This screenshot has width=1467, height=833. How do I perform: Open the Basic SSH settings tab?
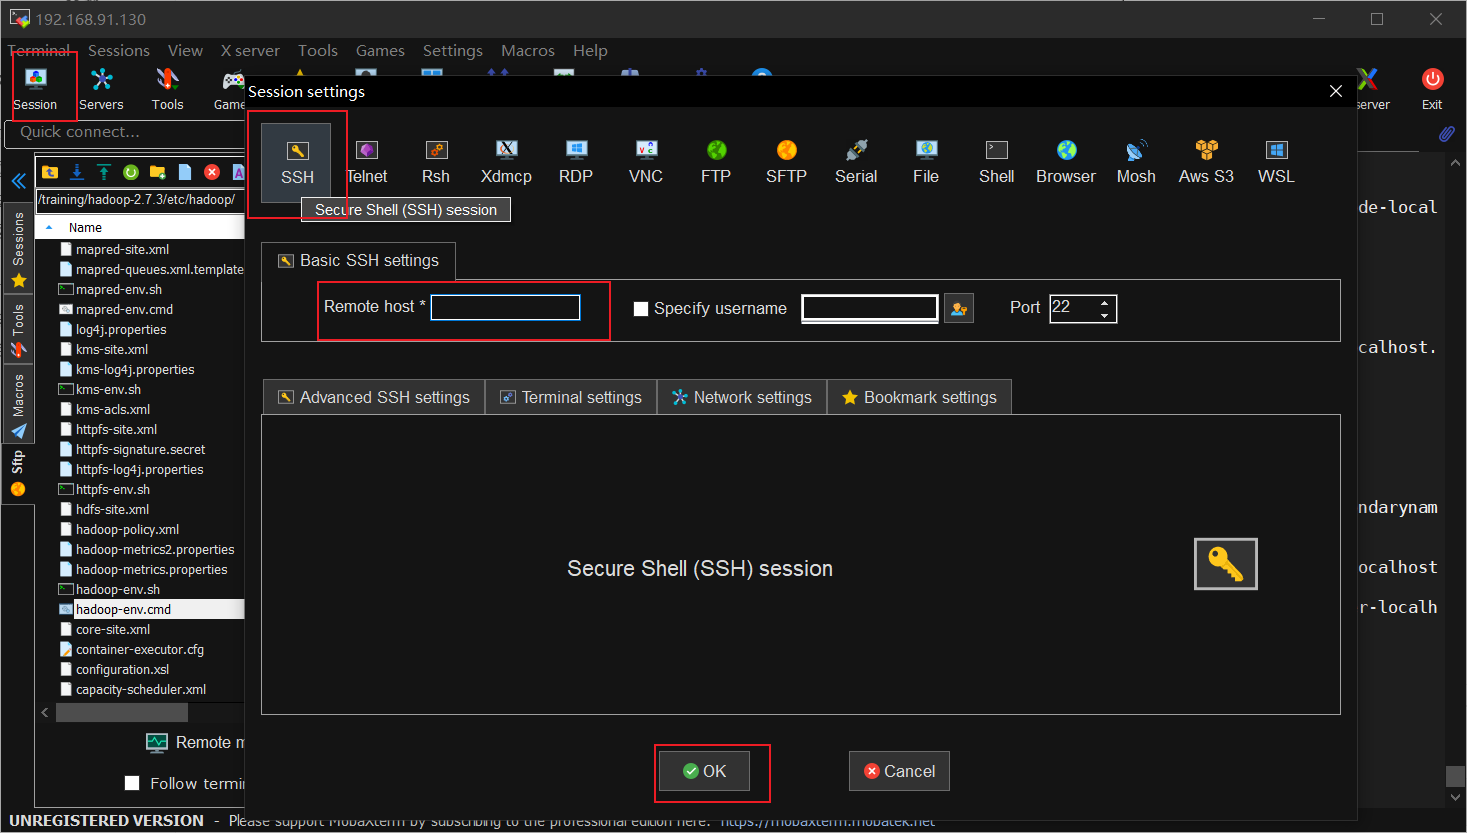pos(358,261)
